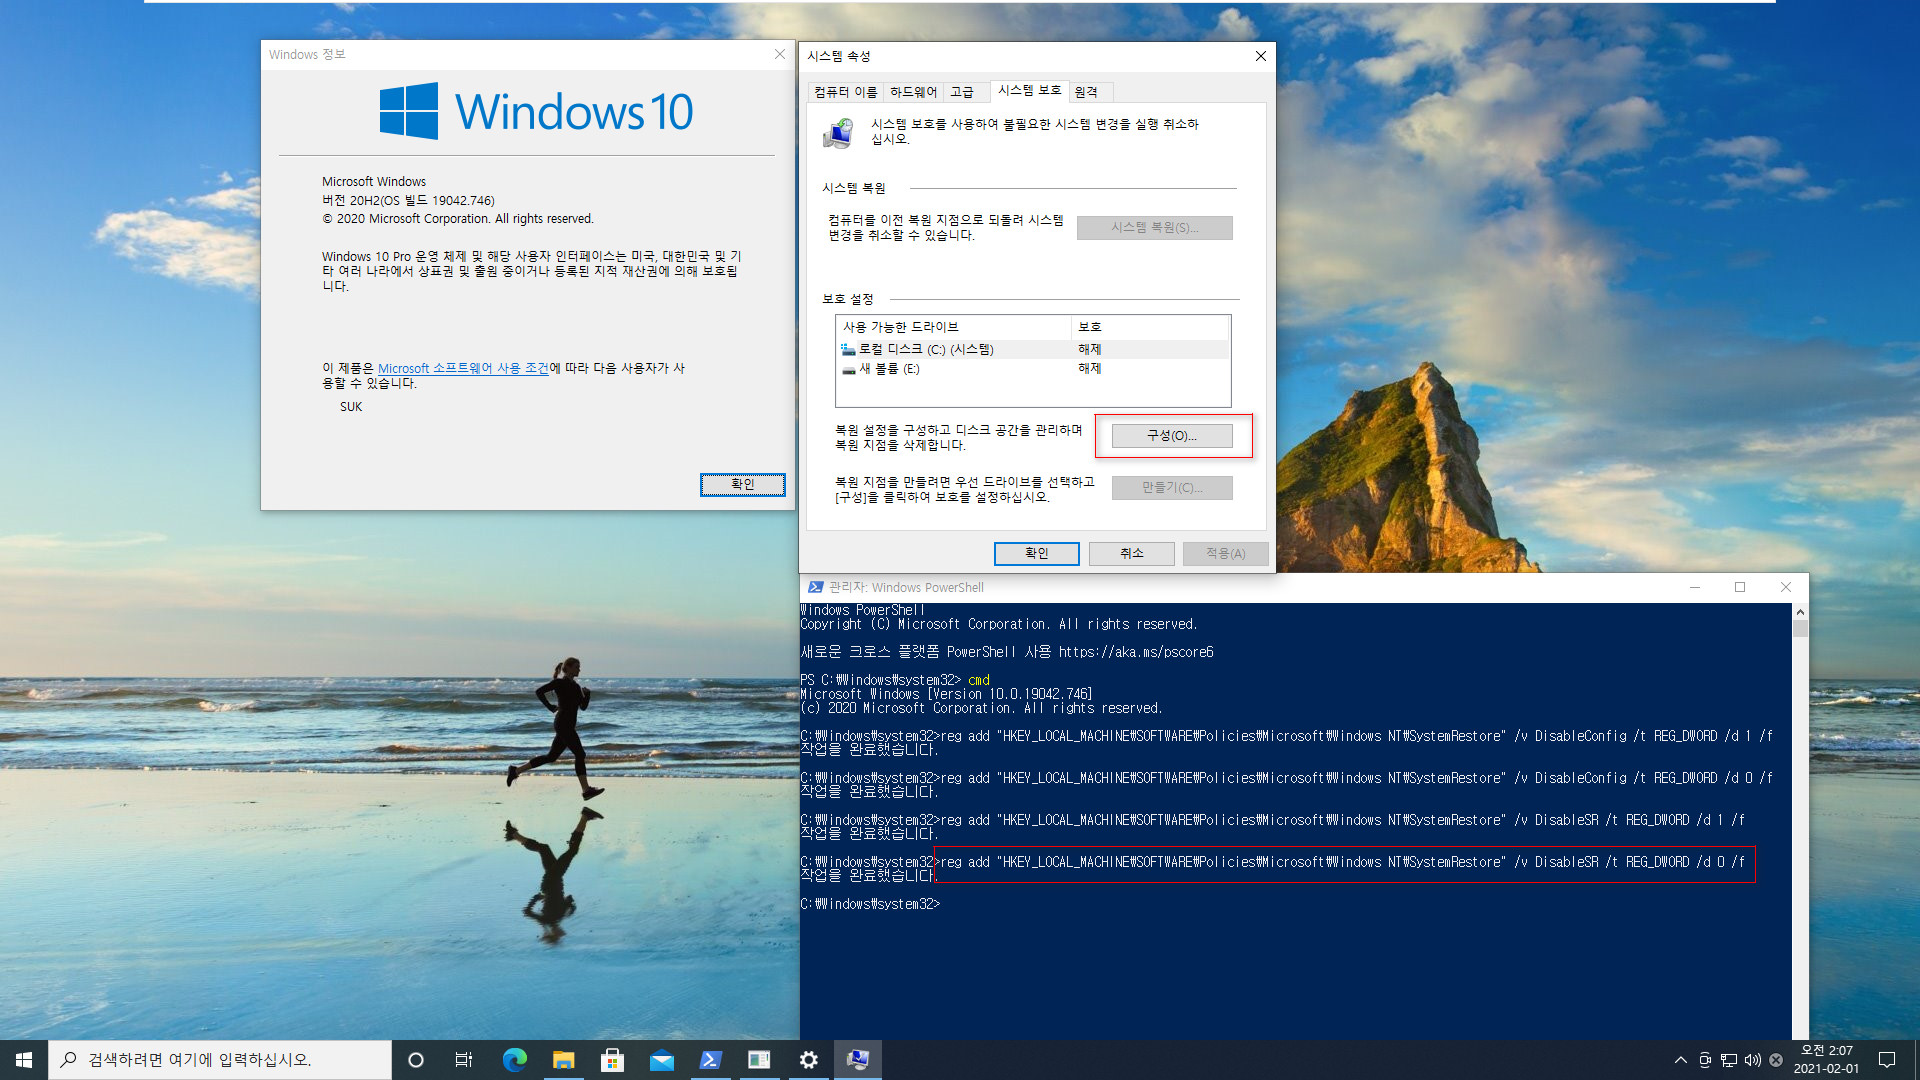The image size is (1920, 1080).
Task: Switch to the 컴퓨터 이름 tab
Action: tap(845, 92)
